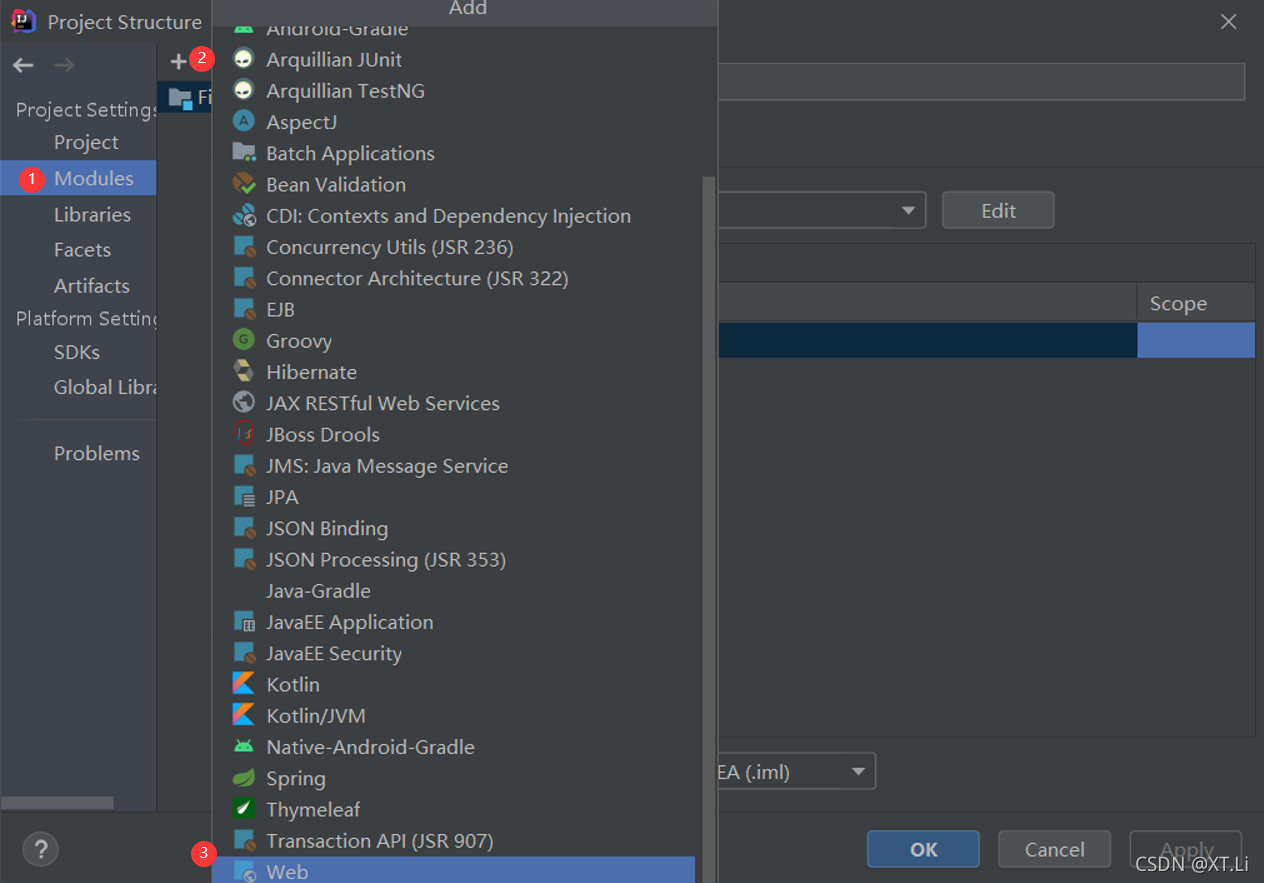
Task: Select Arquillian JUnit from Add menu
Action: point(453,60)
